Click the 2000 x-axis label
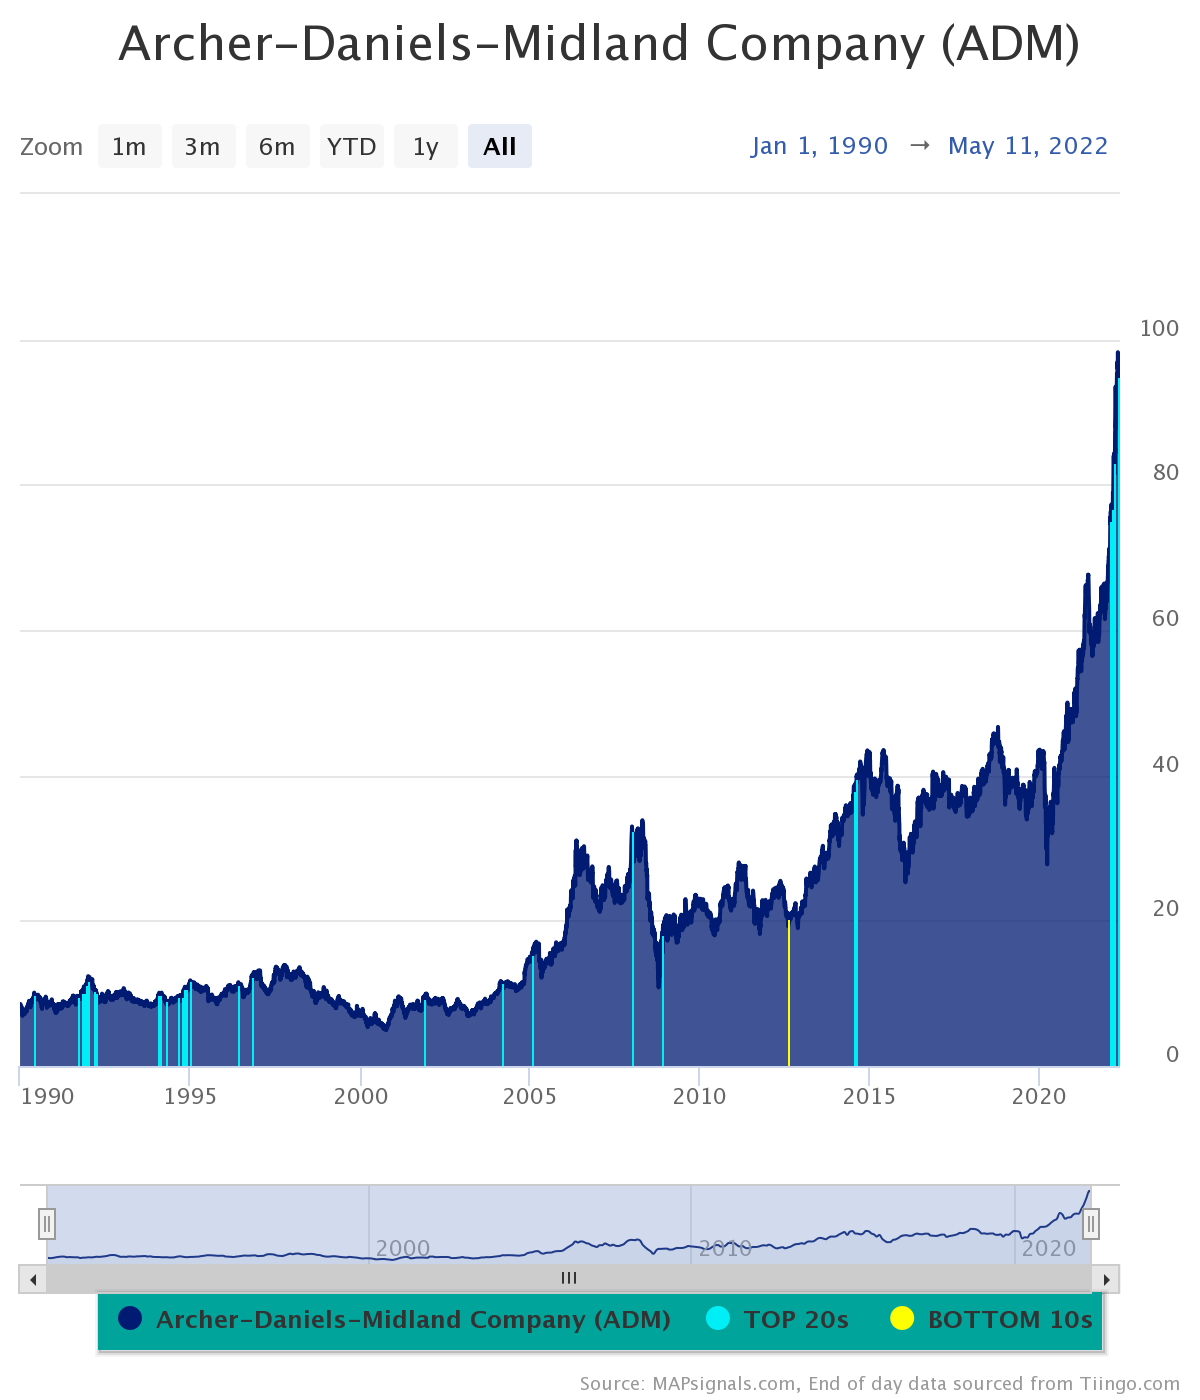 (x=360, y=1096)
